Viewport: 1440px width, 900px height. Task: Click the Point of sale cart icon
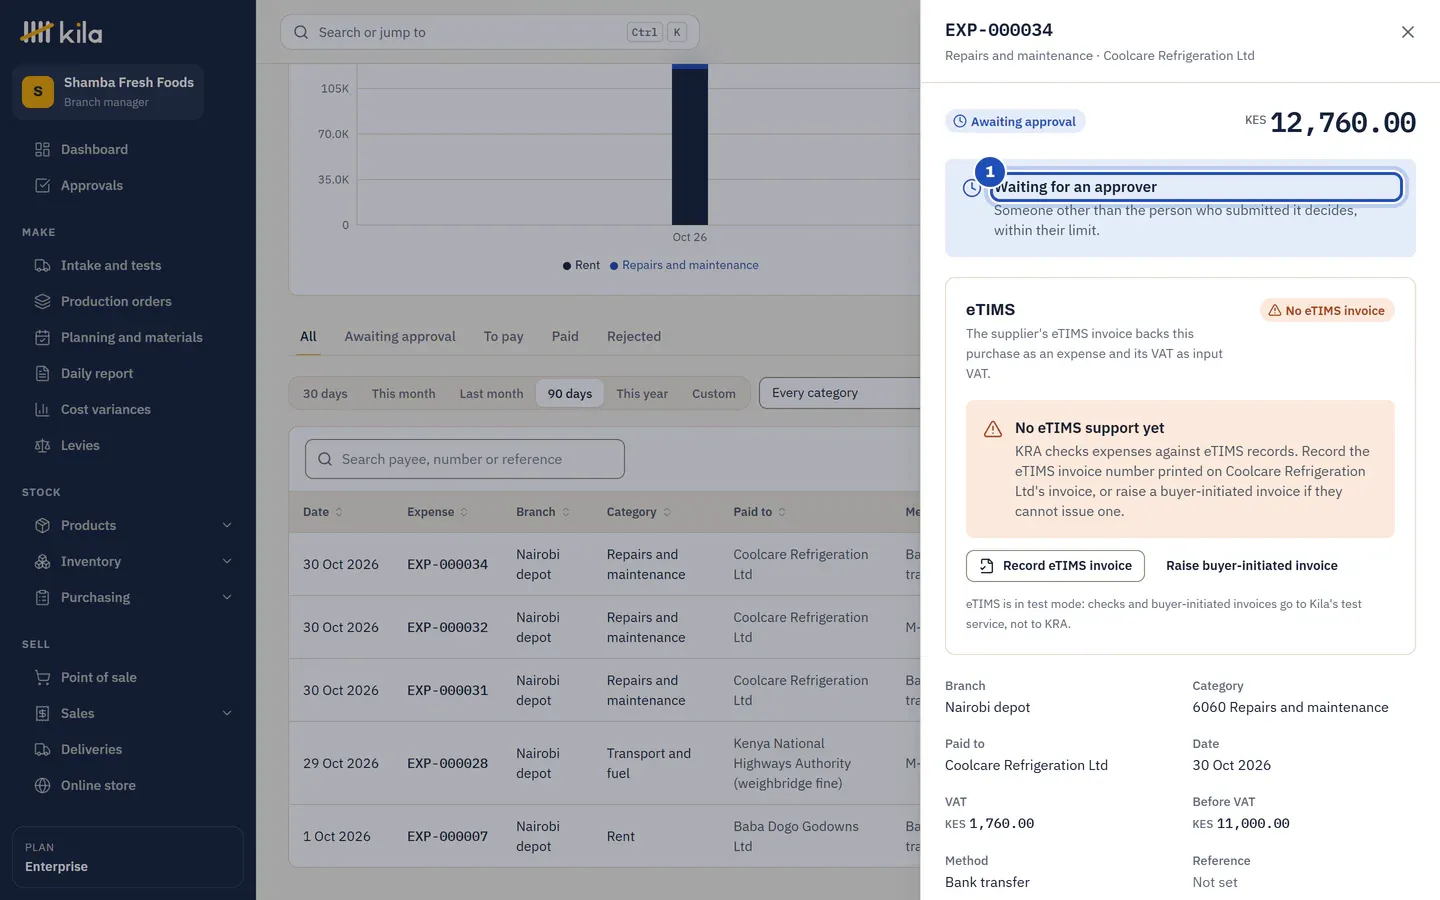(x=42, y=677)
